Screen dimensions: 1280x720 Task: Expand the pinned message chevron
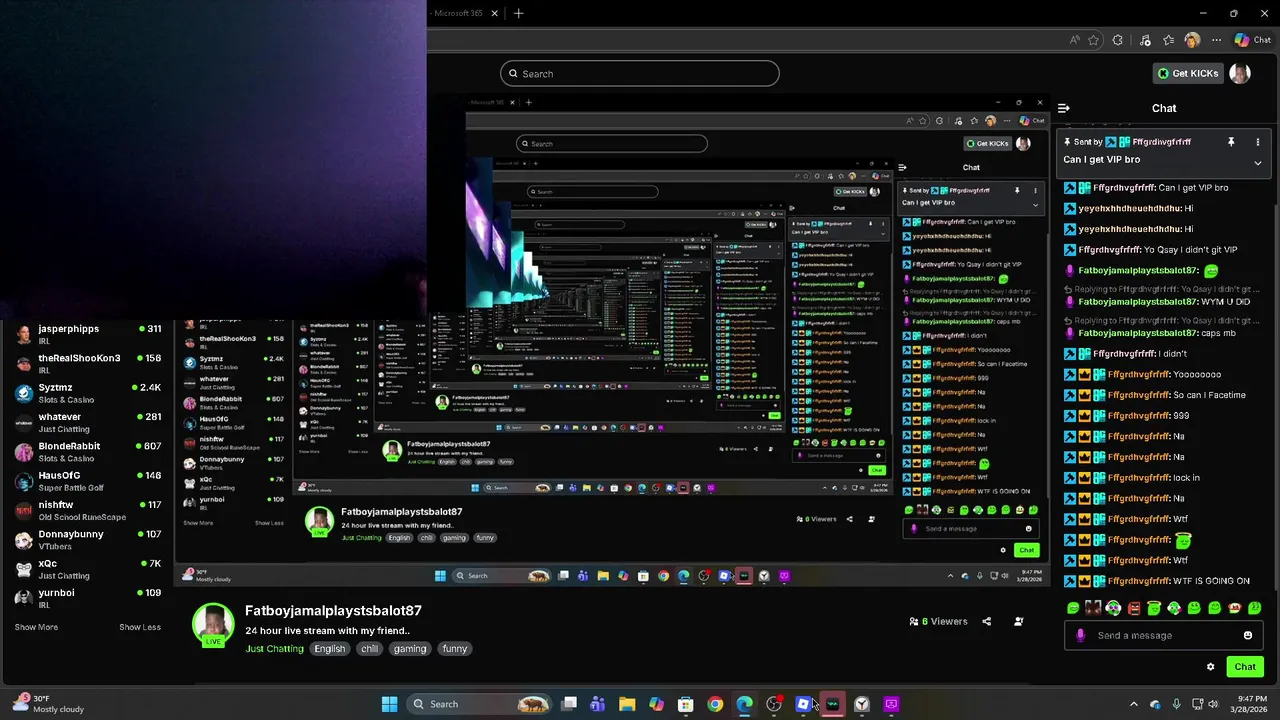(1258, 163)
